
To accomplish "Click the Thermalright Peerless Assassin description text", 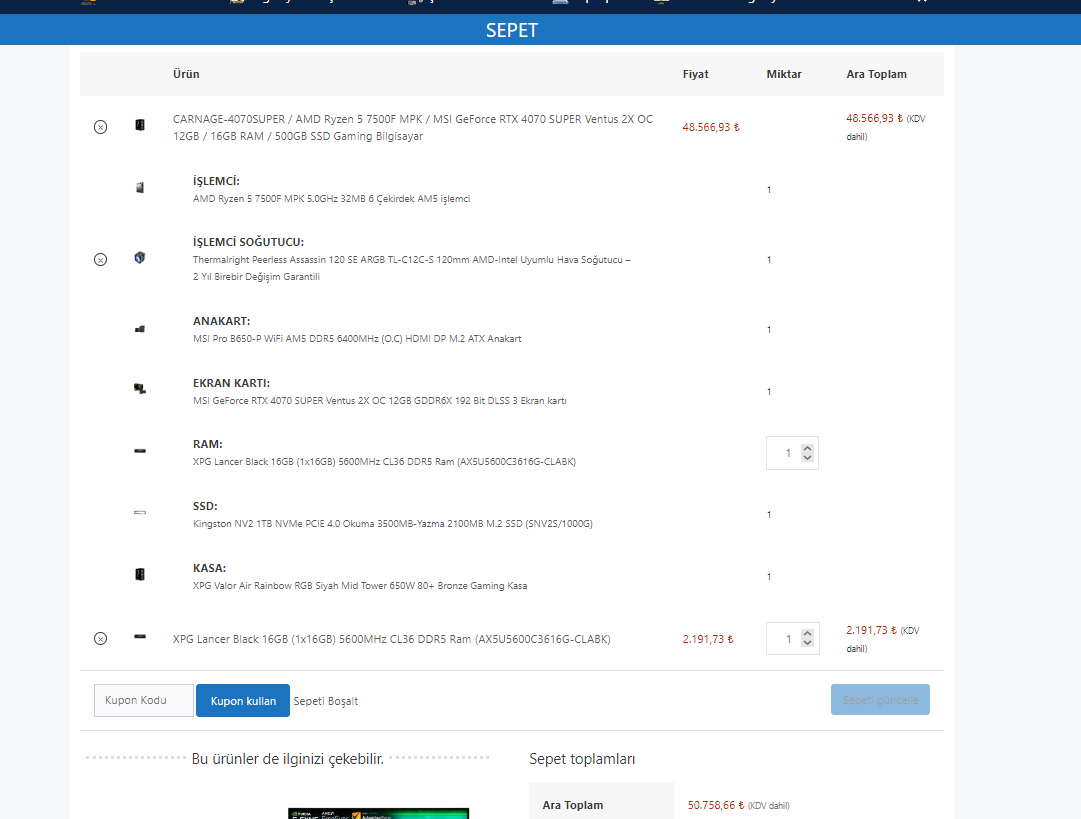I will 412,268.
